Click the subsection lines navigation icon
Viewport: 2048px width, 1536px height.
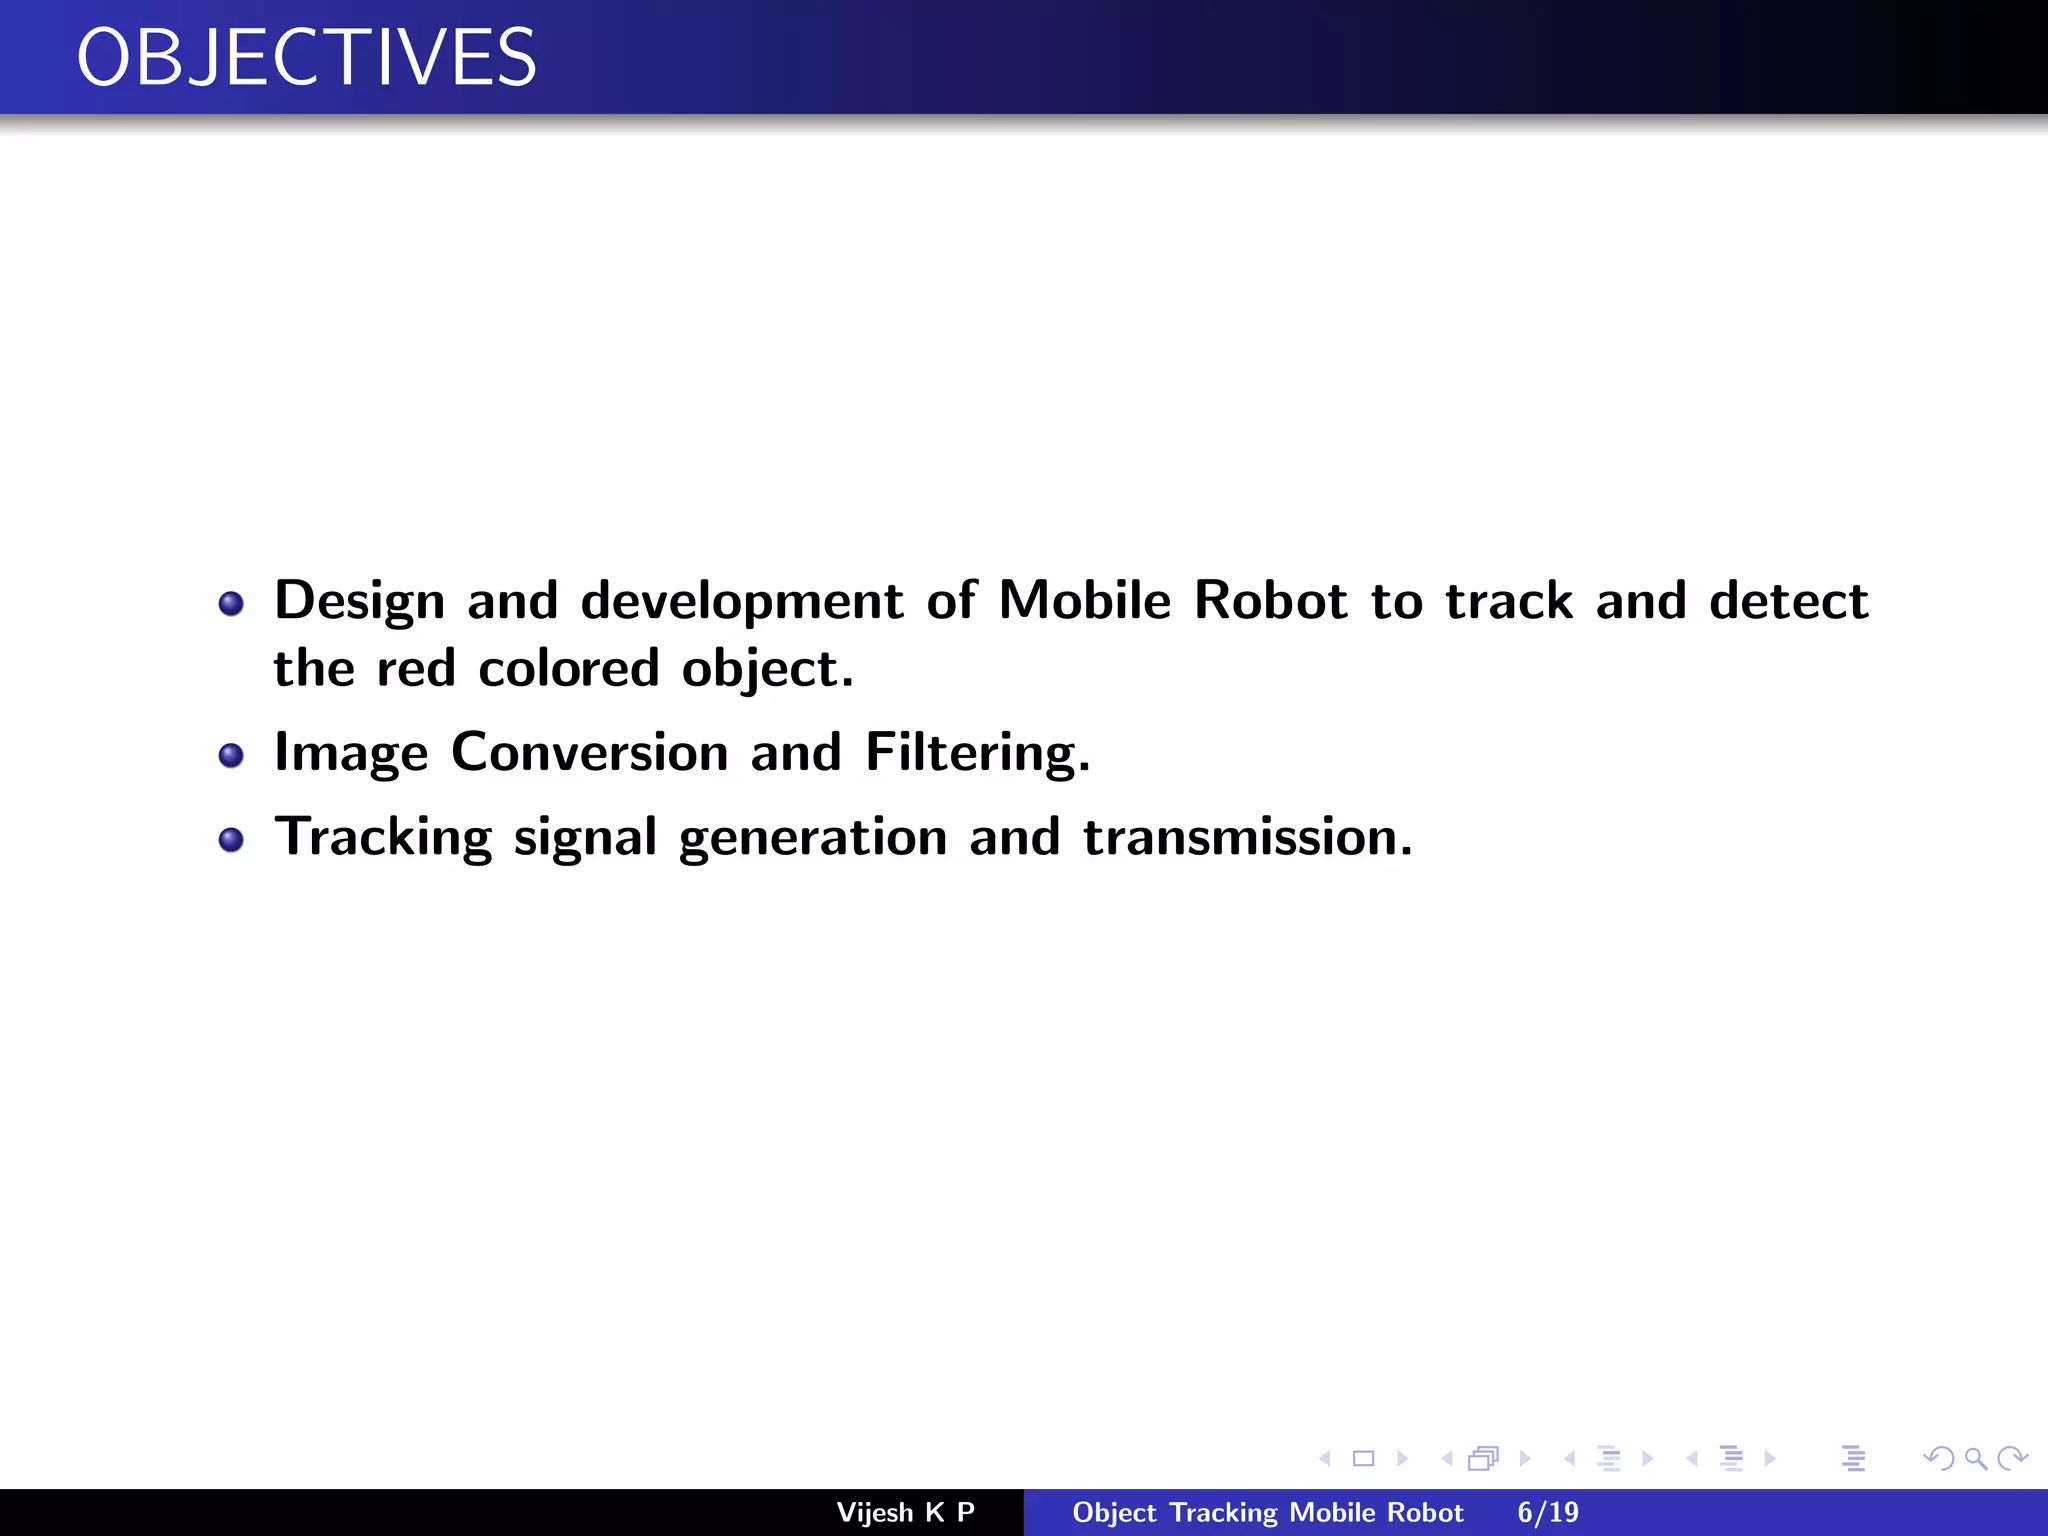pos(1609,1459)
